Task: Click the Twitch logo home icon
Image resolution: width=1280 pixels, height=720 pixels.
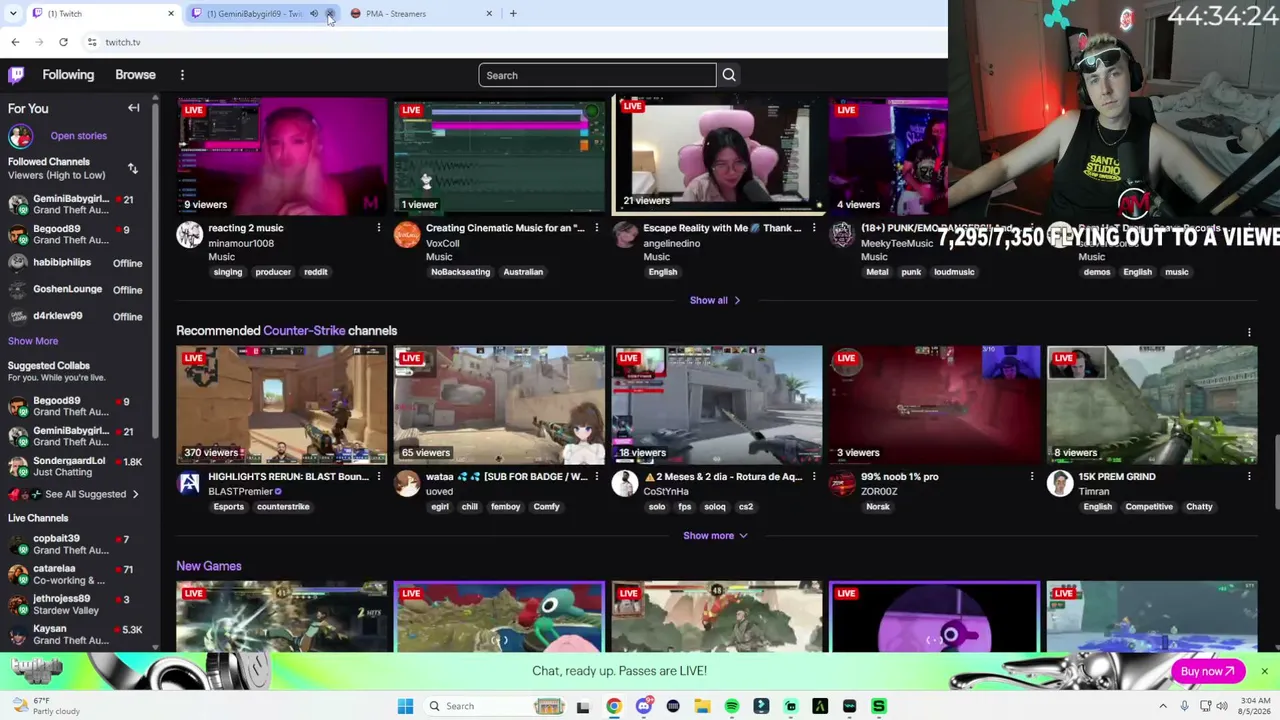Action: point(16,75)
